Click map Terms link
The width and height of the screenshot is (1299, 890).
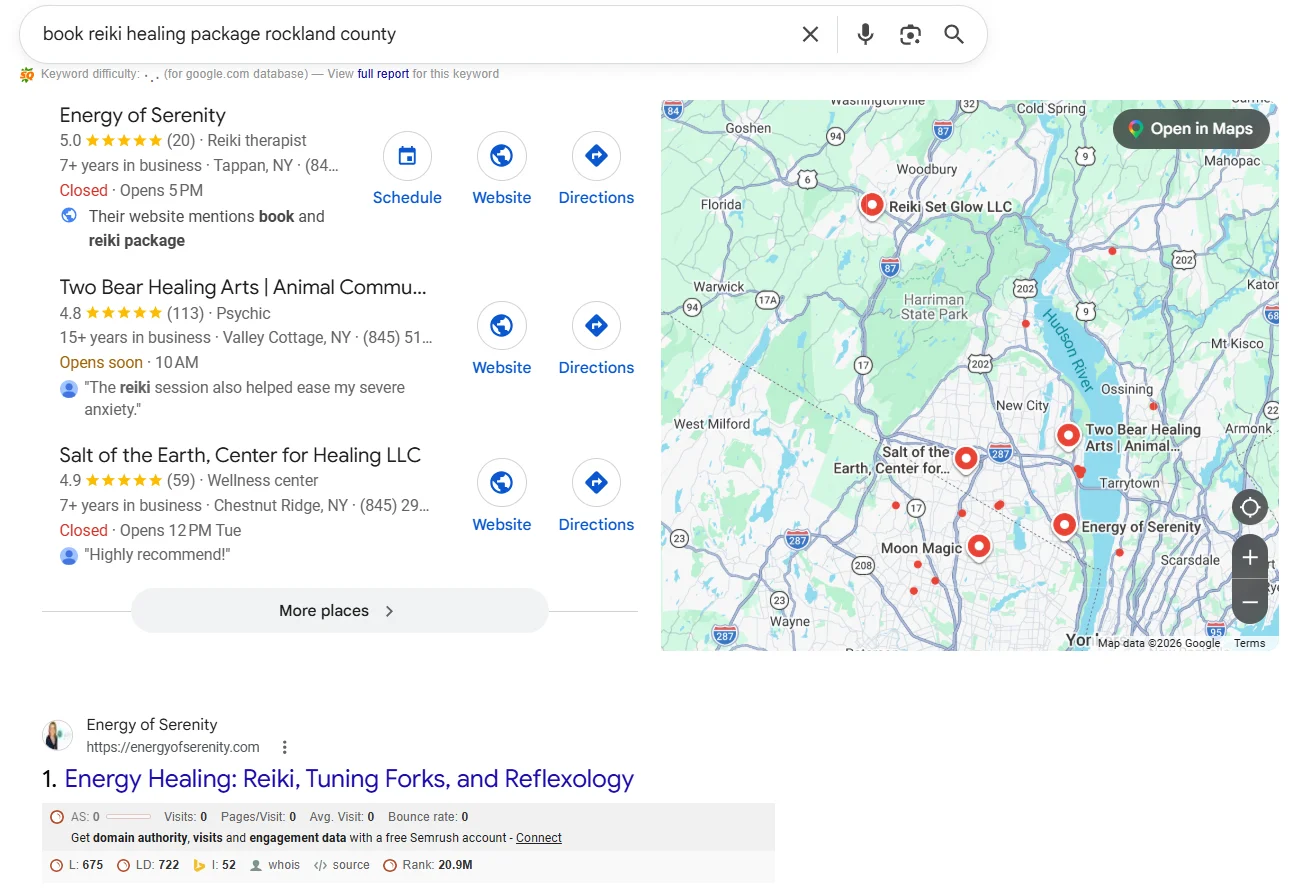[1250, 643]
